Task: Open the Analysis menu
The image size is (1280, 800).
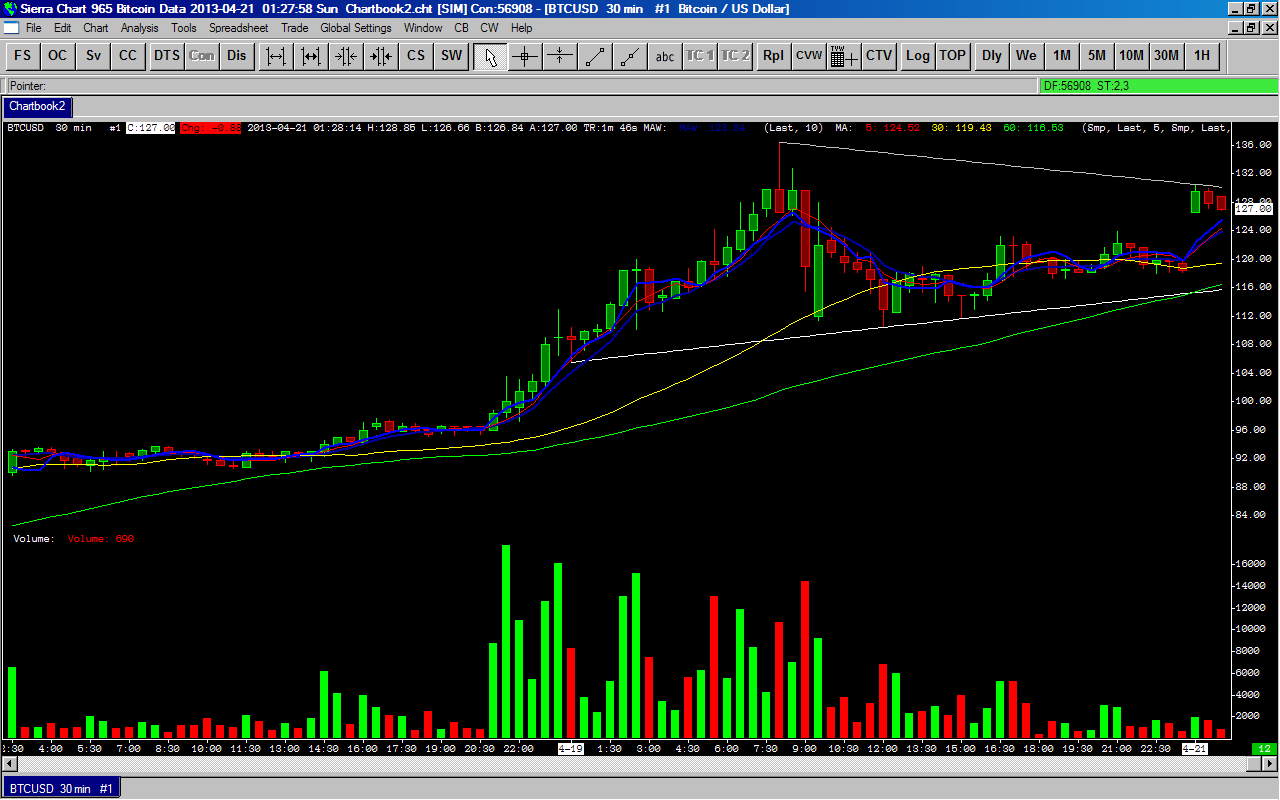Action: click(140, 28)
